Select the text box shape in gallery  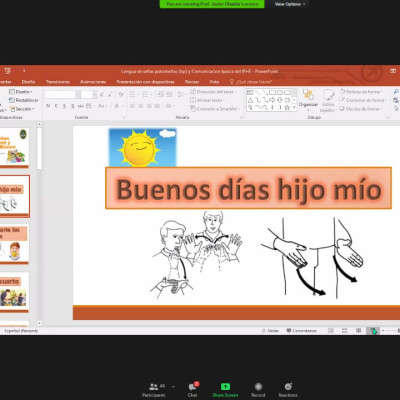[250, 93]
